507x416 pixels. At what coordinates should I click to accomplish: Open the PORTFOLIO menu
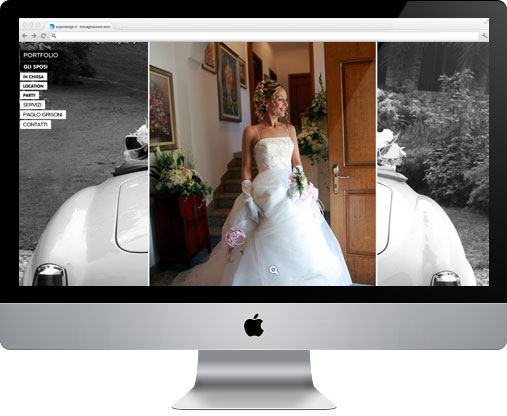(x=41, y=55)
